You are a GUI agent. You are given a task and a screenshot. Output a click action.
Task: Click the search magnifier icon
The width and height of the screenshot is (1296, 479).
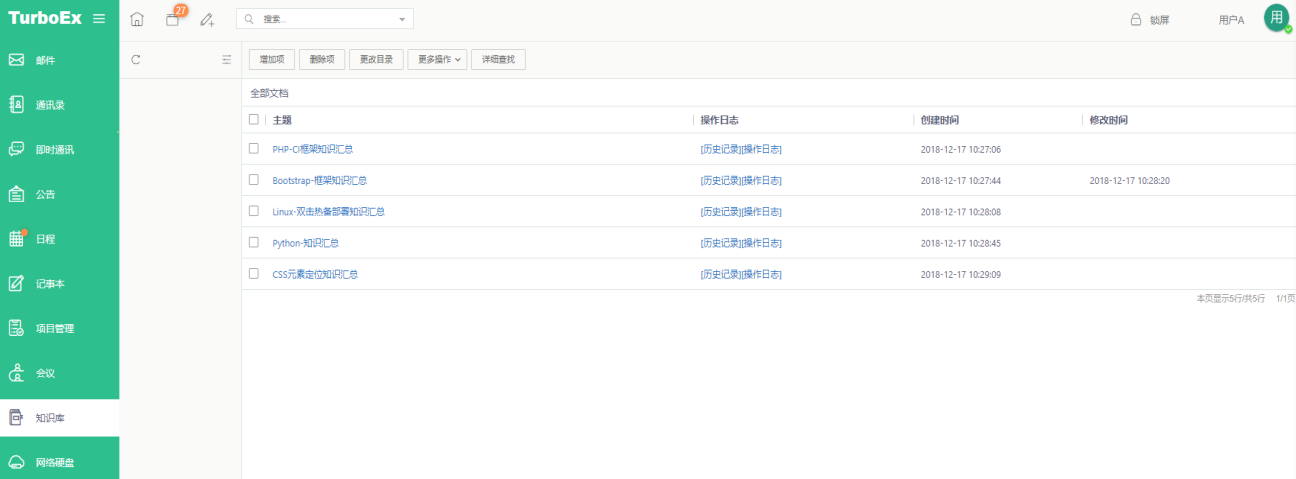pos(249,19)
